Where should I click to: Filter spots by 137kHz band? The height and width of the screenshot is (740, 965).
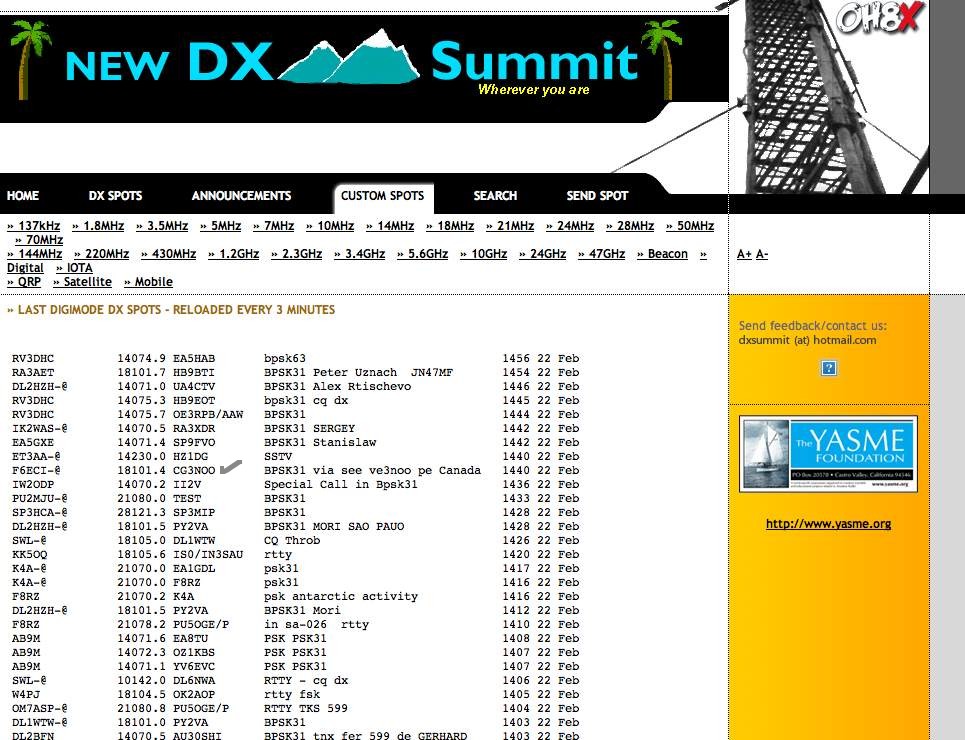(x=34, y=226)
